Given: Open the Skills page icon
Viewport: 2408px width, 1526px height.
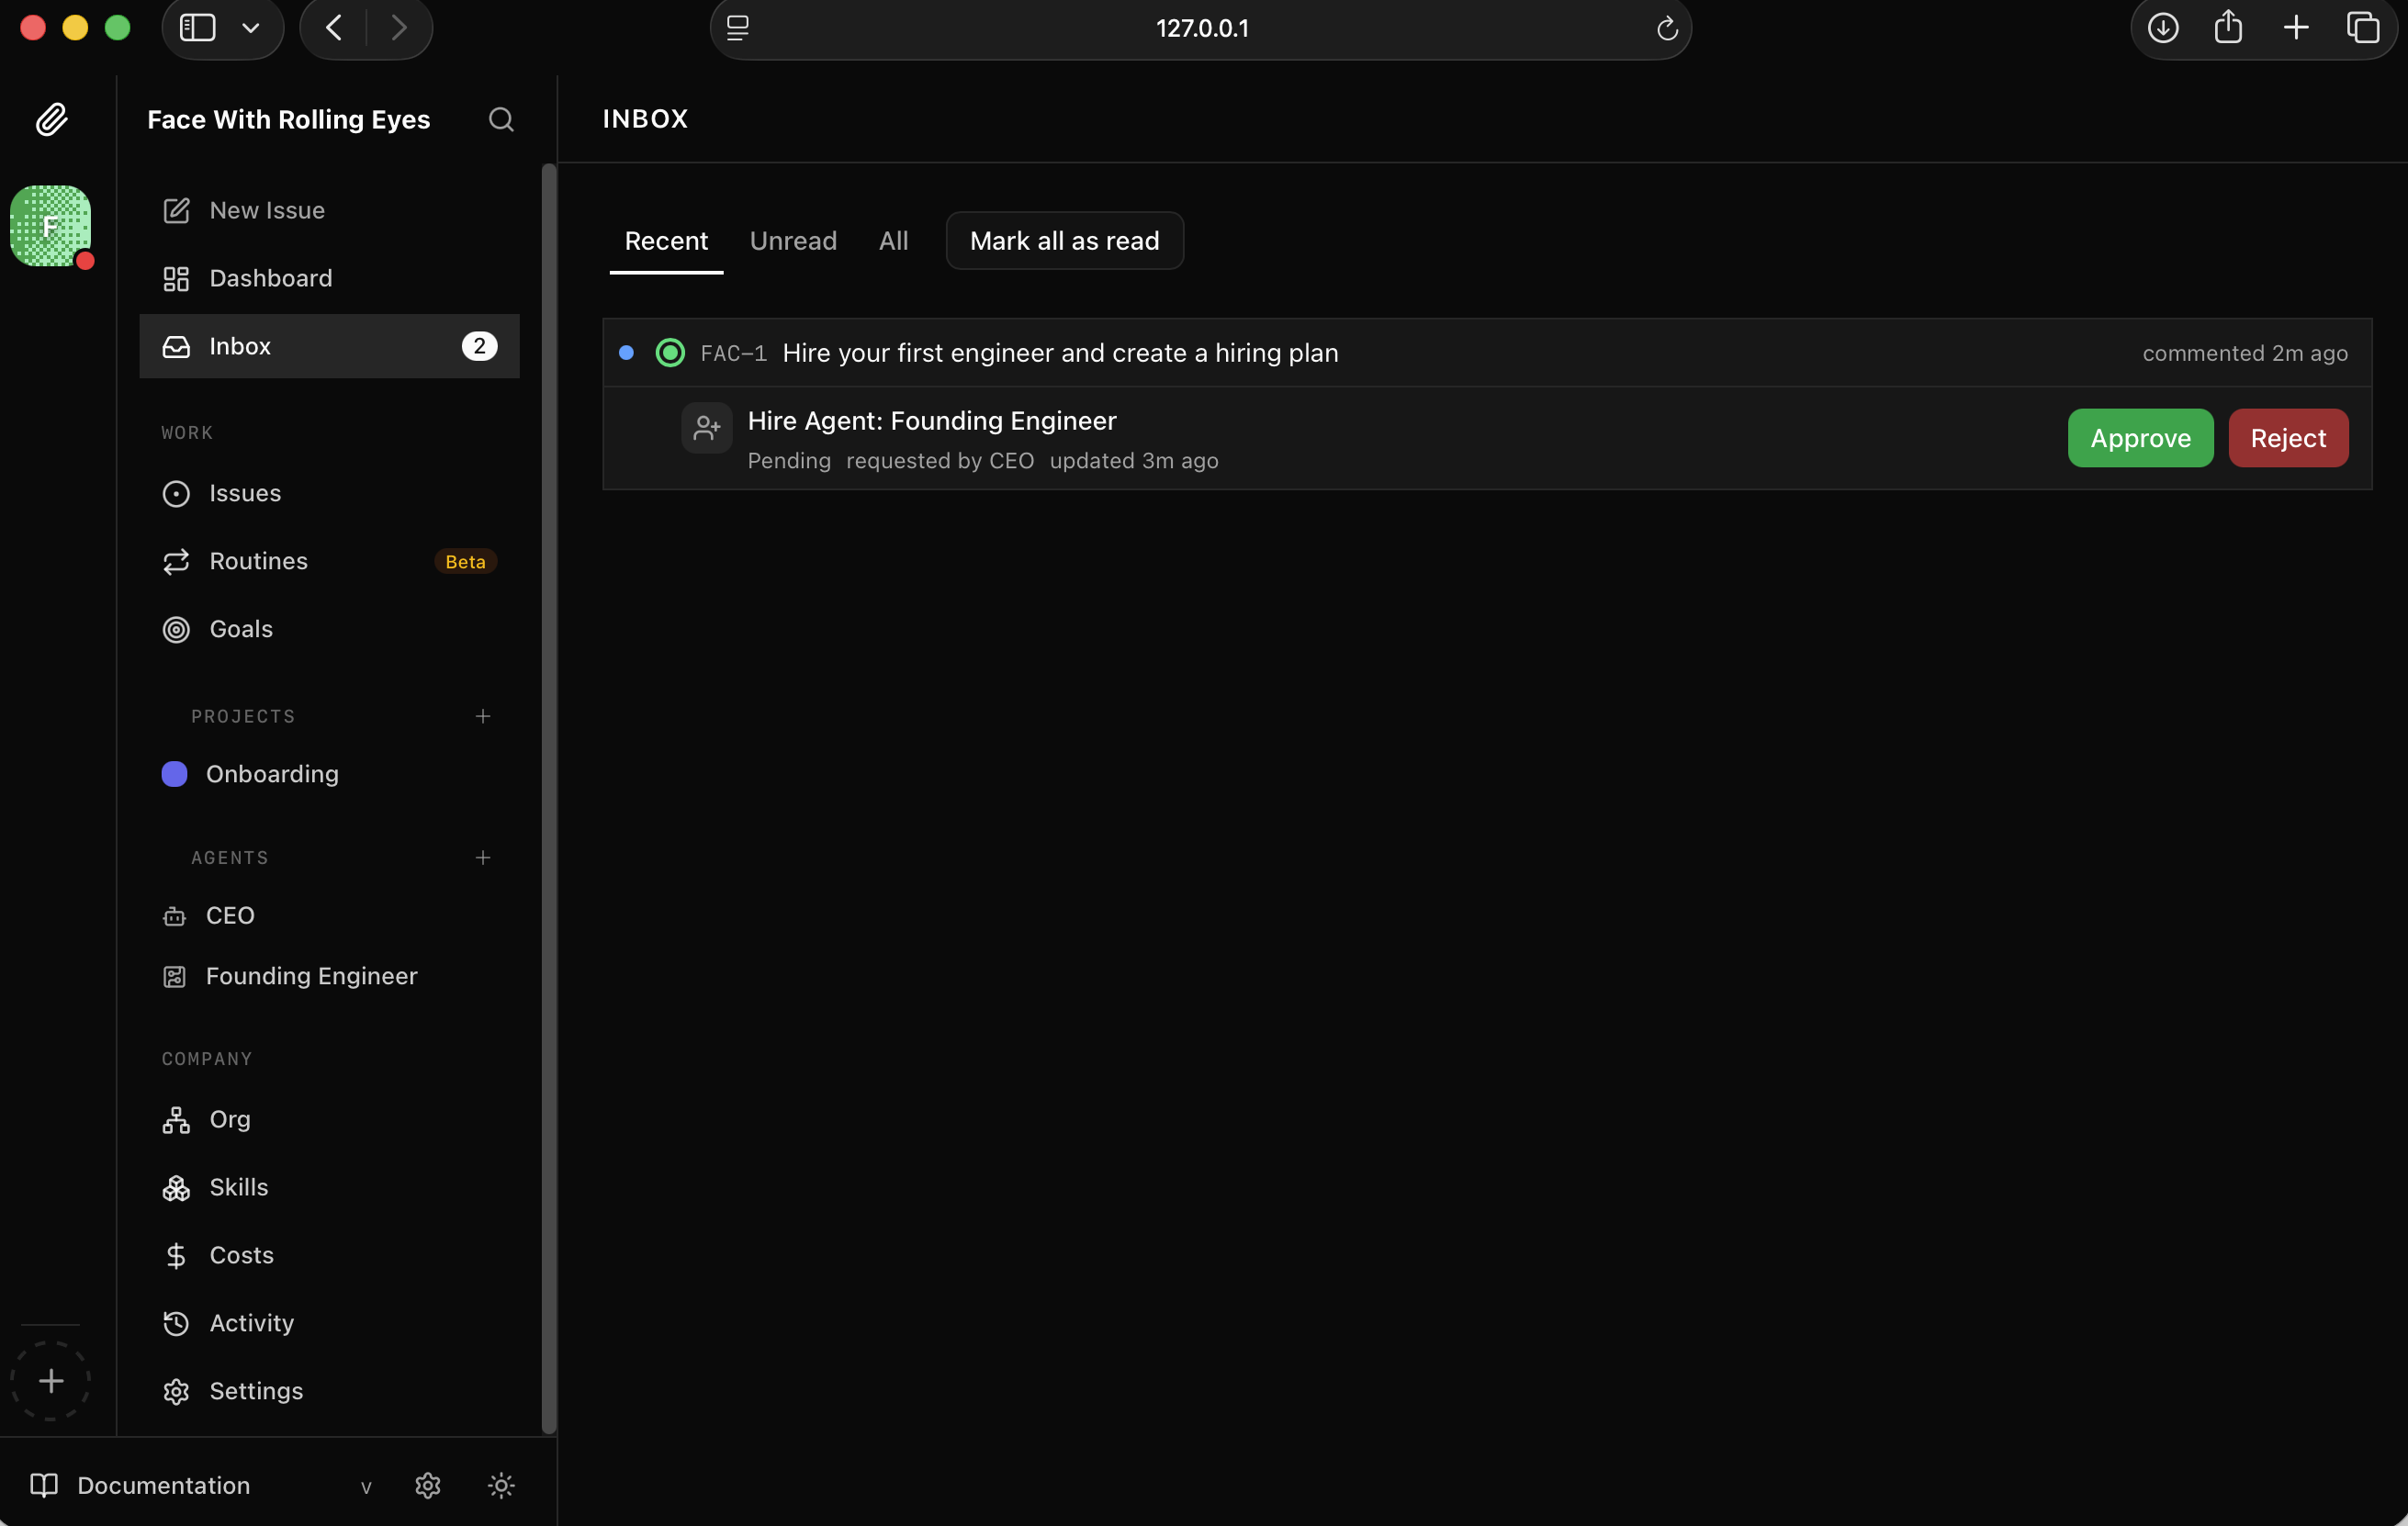Looking at the screenshot, I should click(176, 1188).
